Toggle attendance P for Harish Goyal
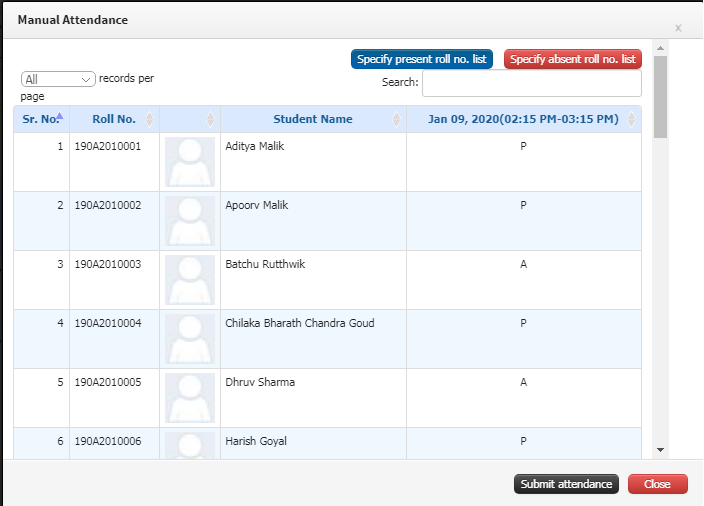Screen dimensions: 704x506 coord(523,441)
